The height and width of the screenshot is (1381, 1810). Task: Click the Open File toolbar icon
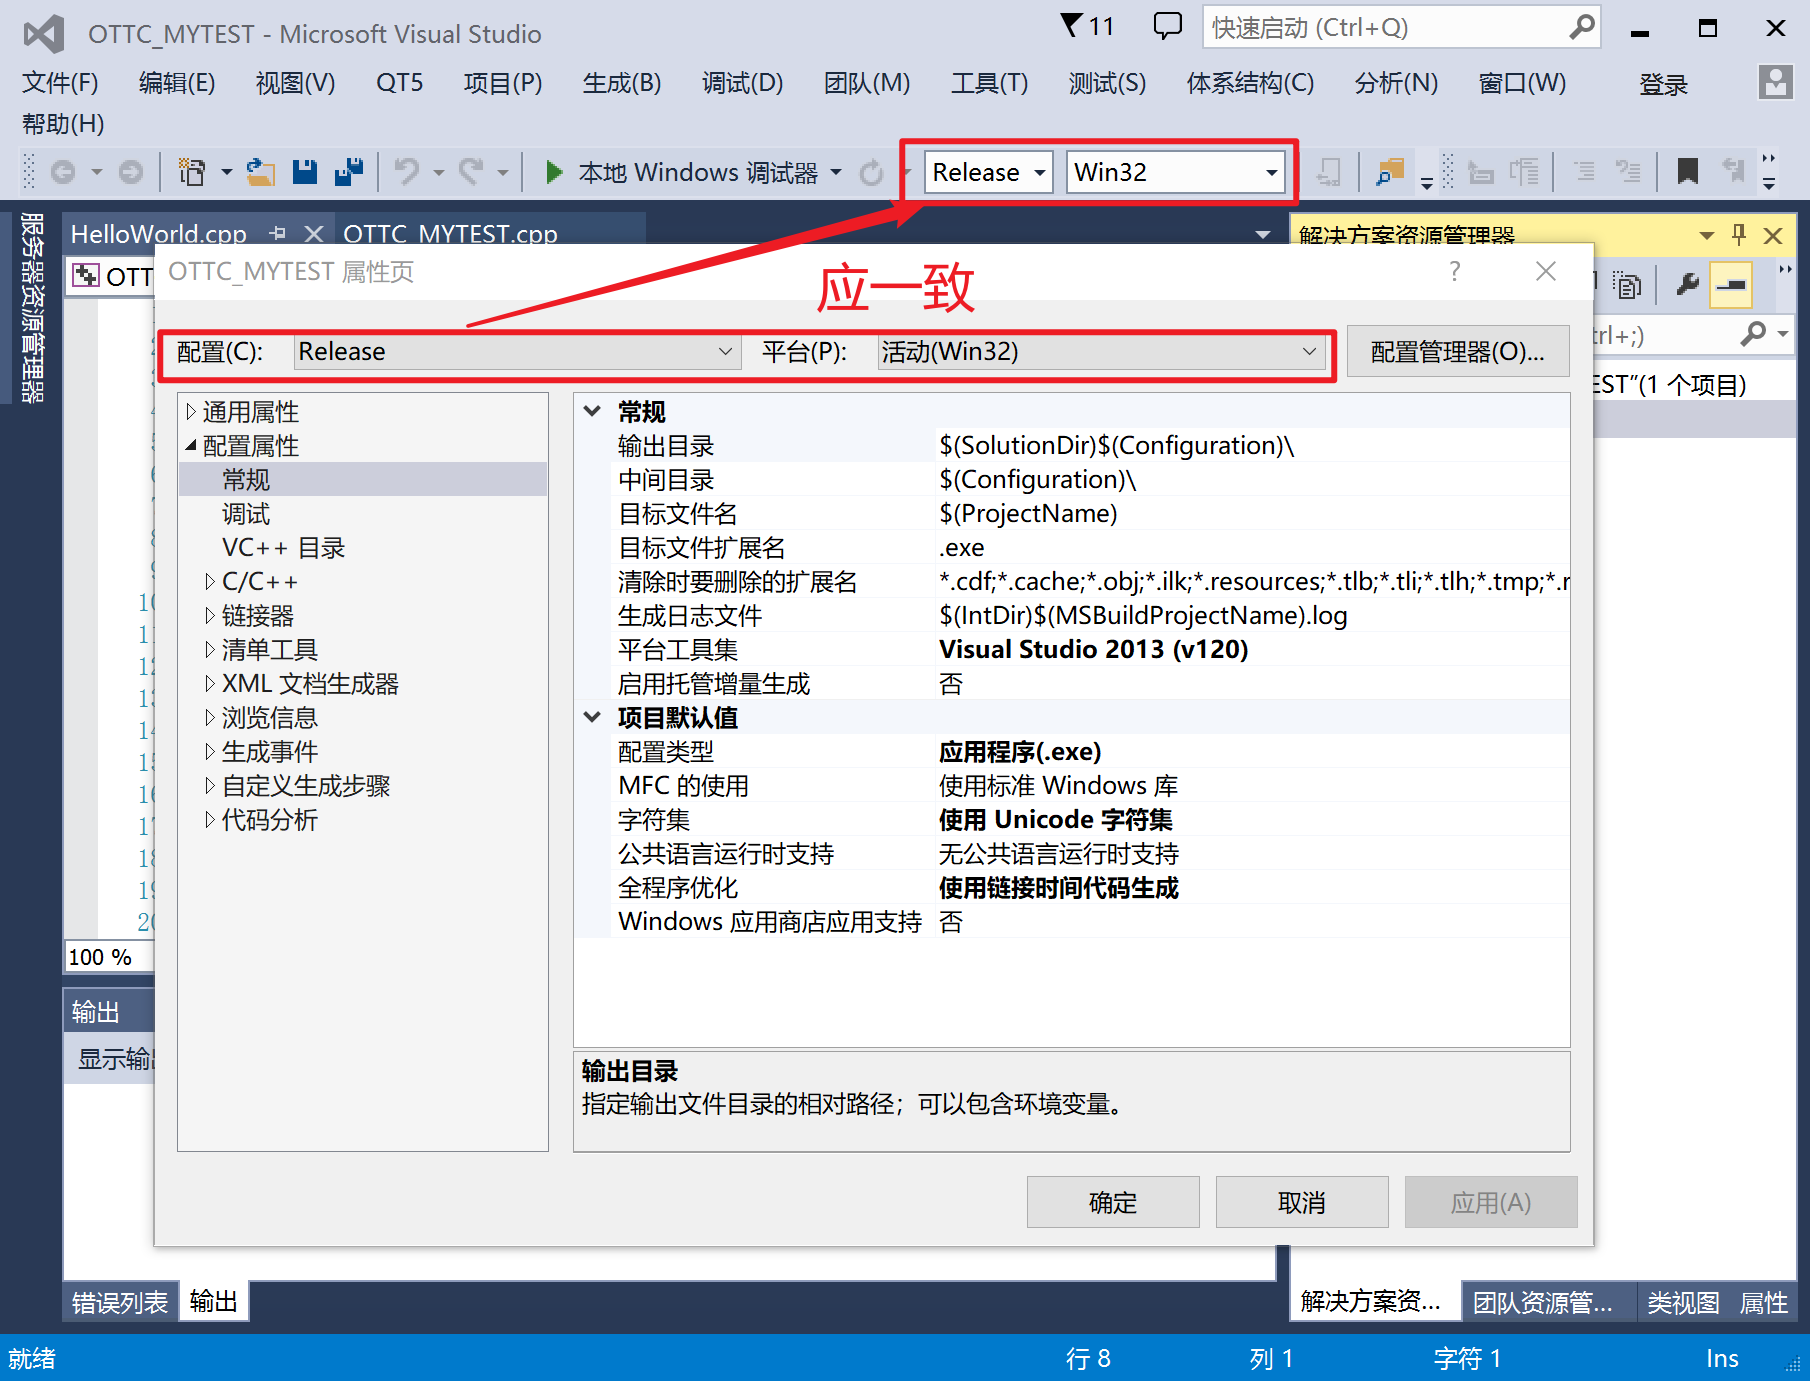(260, 171)
